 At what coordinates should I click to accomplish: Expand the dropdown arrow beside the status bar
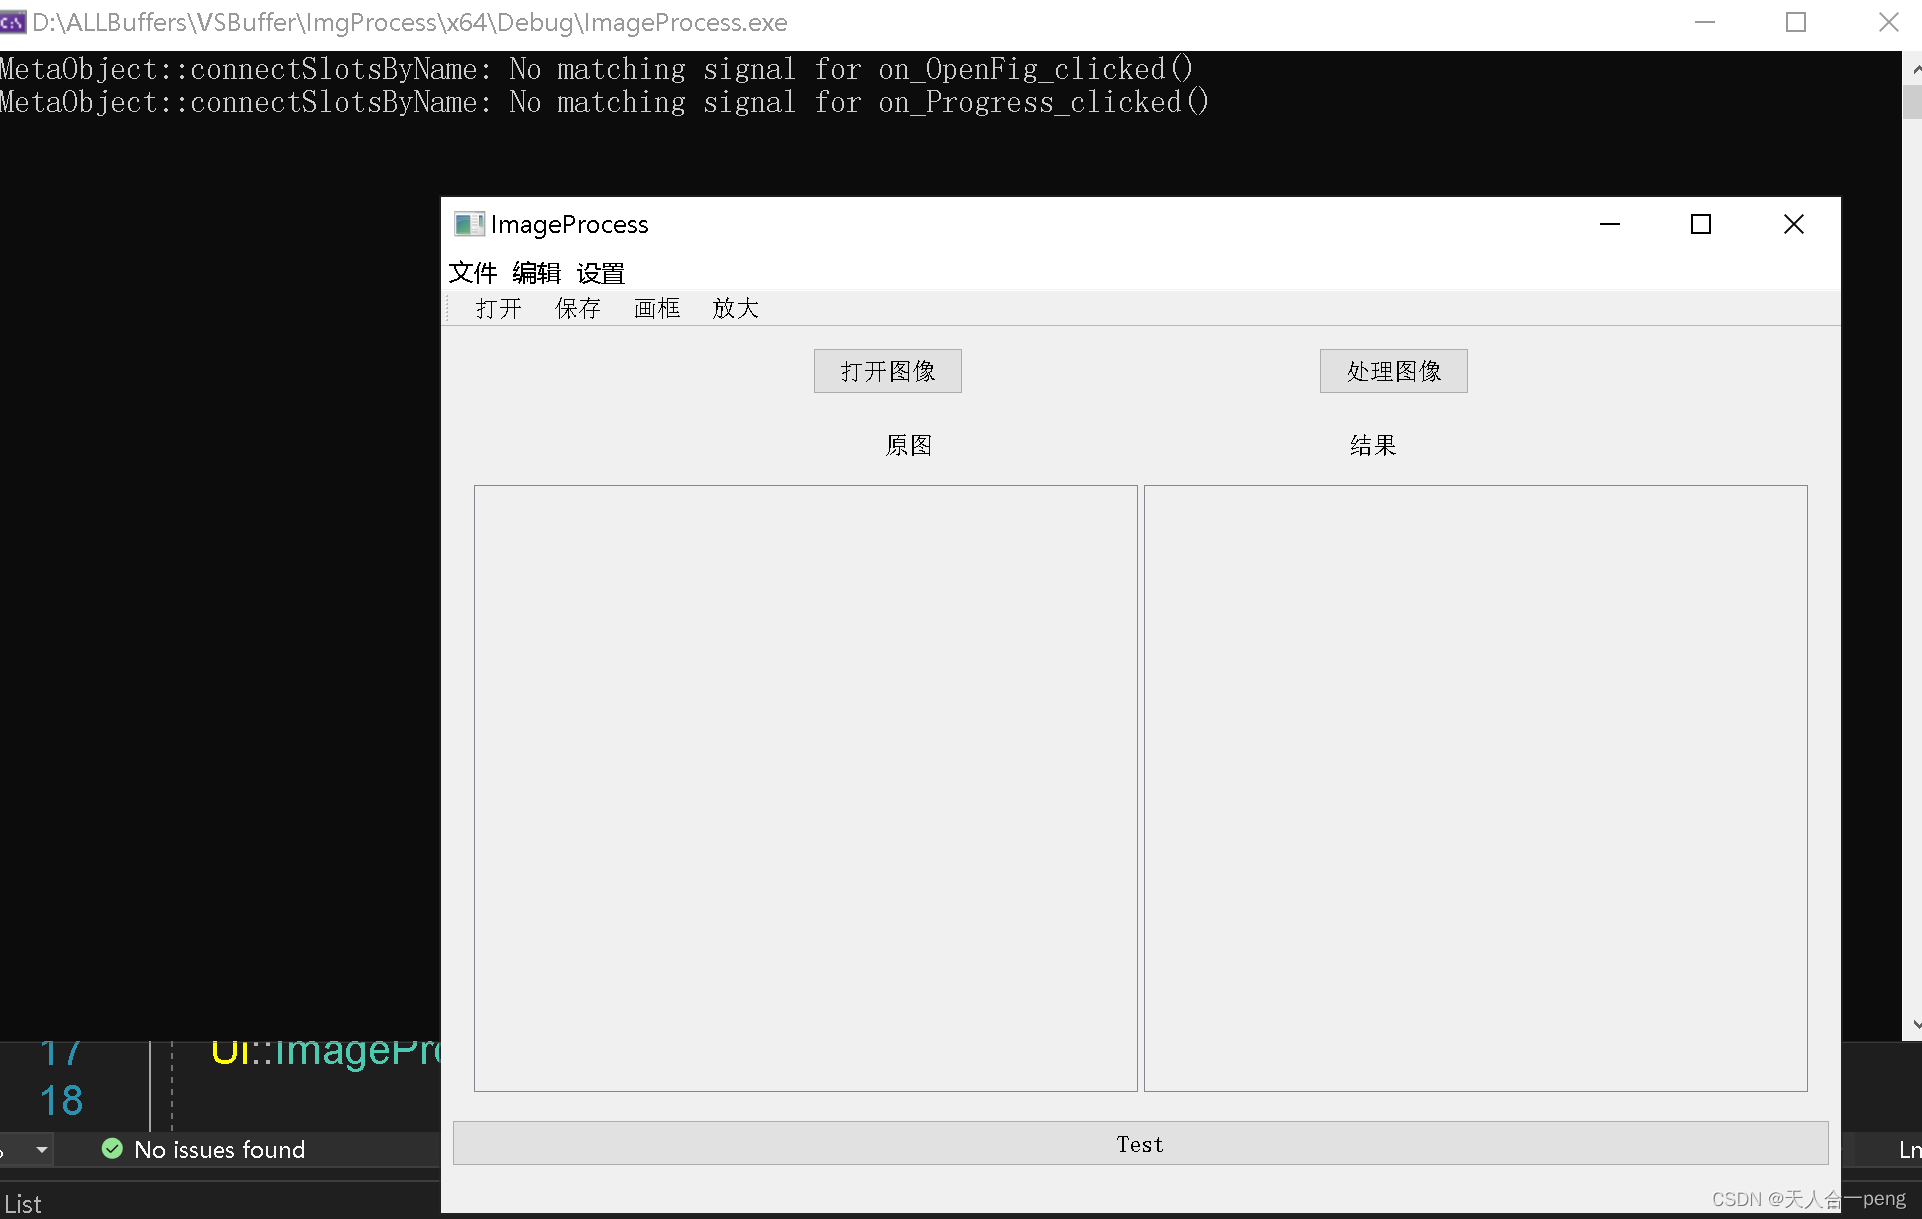pos(41,1150)
